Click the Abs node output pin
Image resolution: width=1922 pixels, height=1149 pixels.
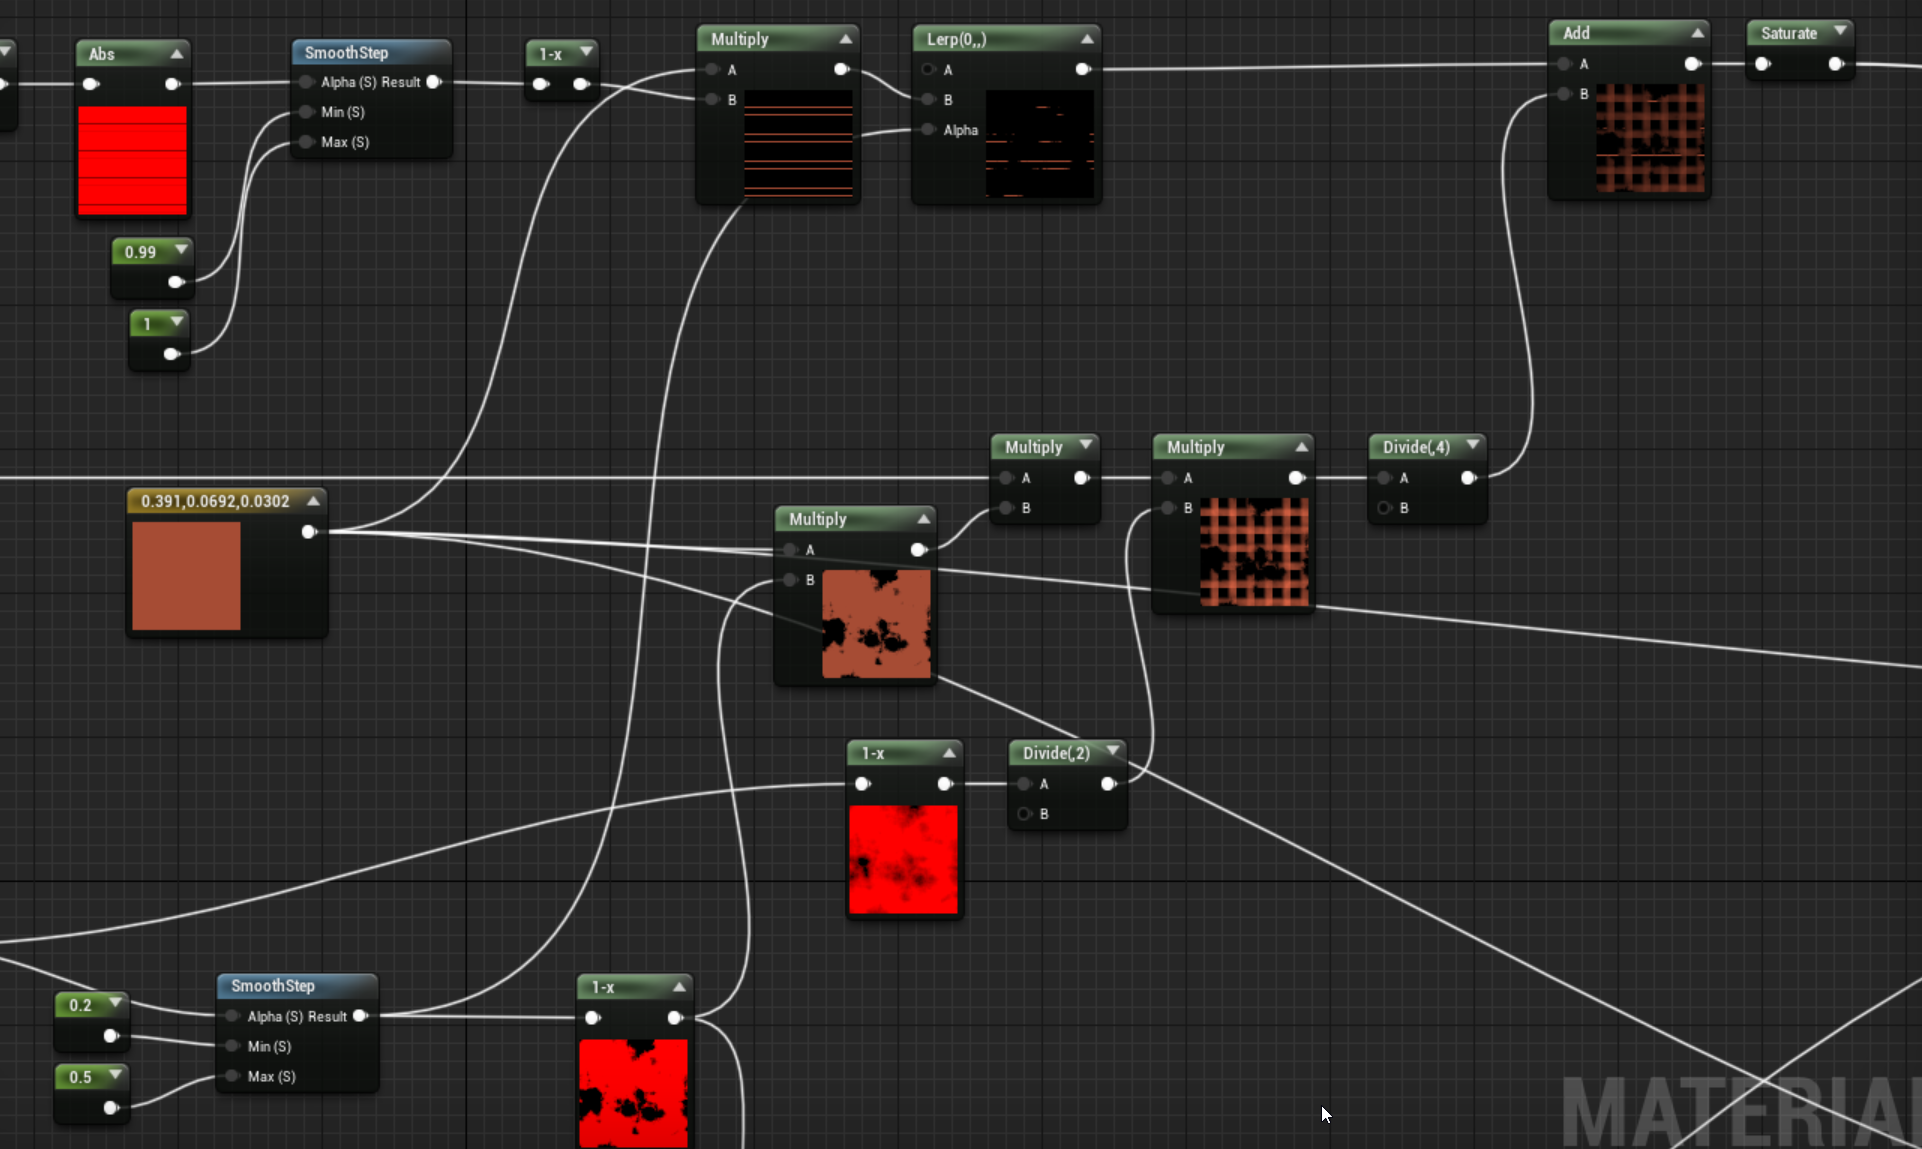pyautogui.click(x=173, y=84)
